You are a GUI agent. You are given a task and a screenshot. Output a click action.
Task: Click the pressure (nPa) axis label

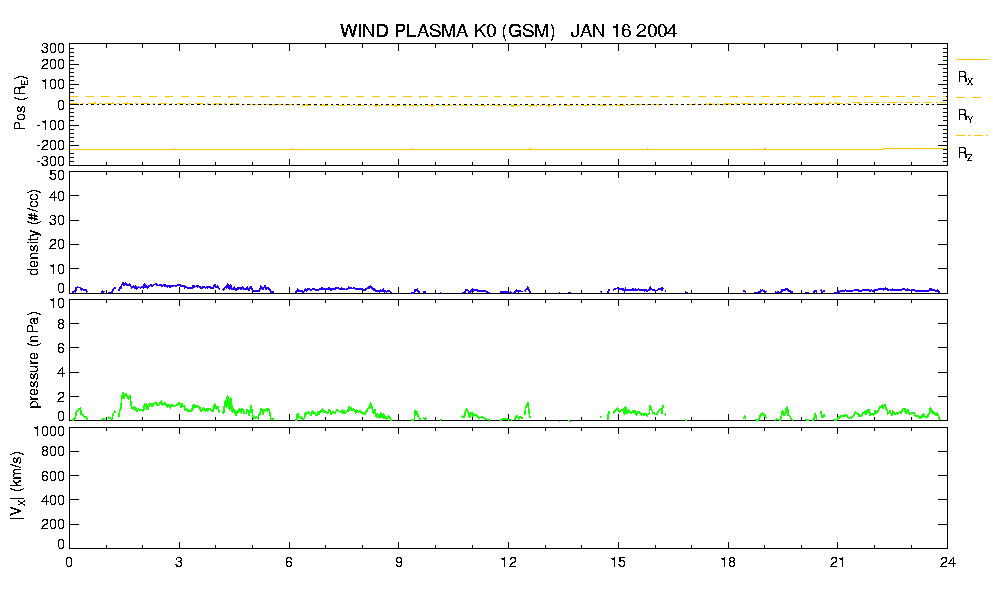(x=33, y=360)
